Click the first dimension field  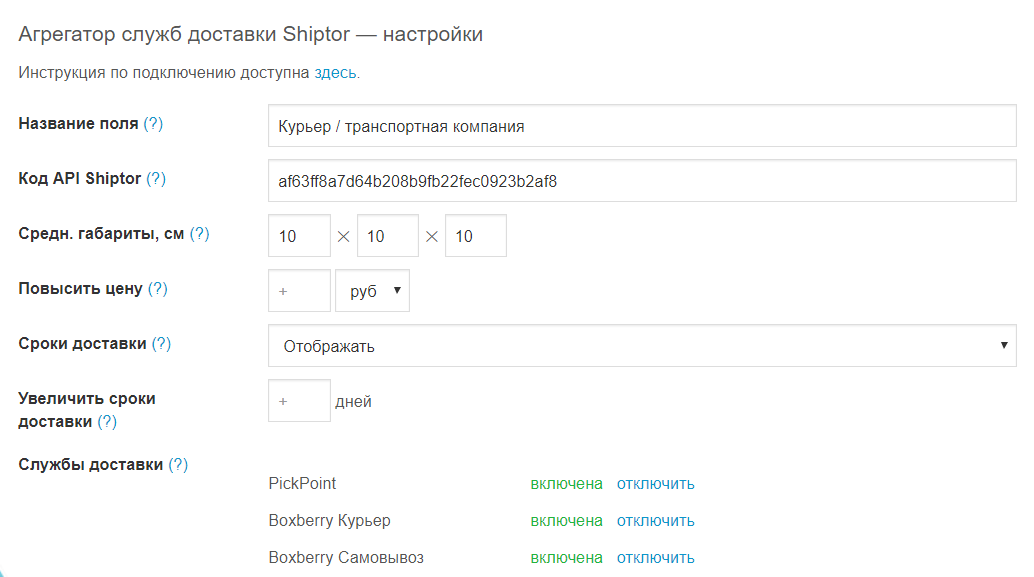299,235
